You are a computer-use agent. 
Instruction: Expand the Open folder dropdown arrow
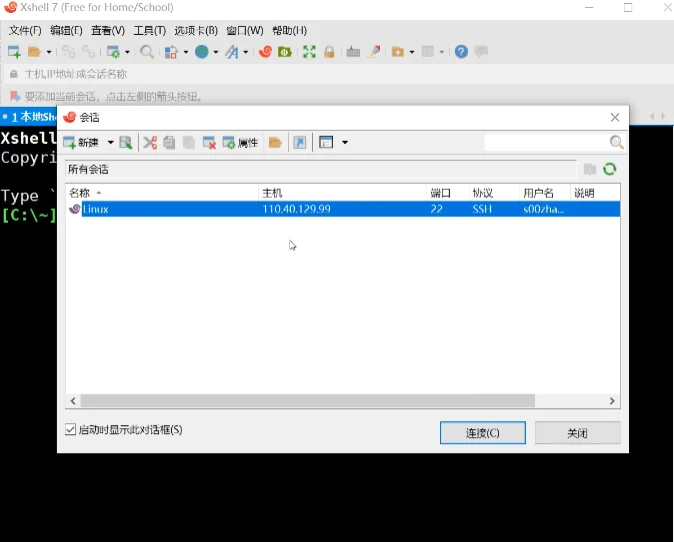pos(49,52)
